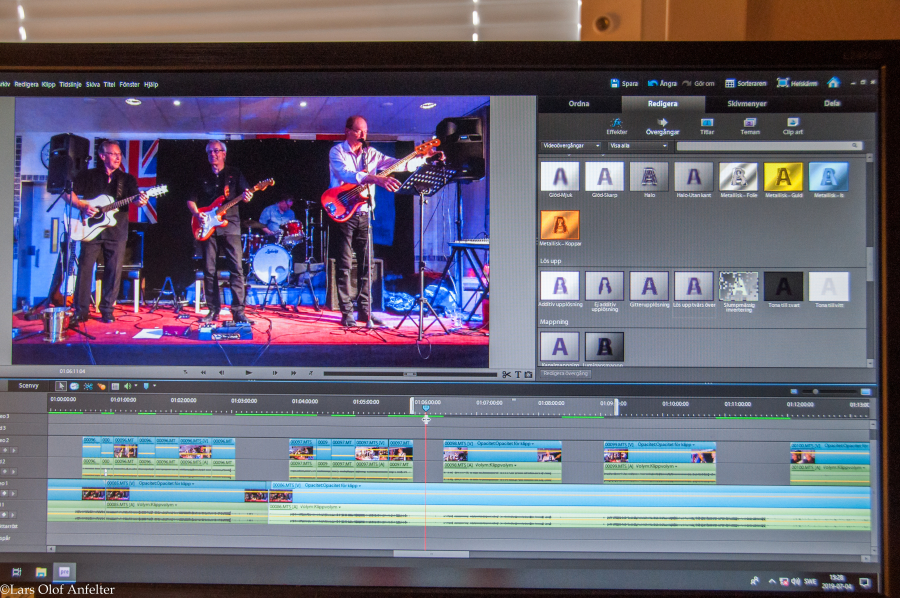Image resolution: width=900 pixels, height=598 pixels.
Task: Select the Metallisk-Folie transition
Action: pyautogui.click(x=739, y=176)
